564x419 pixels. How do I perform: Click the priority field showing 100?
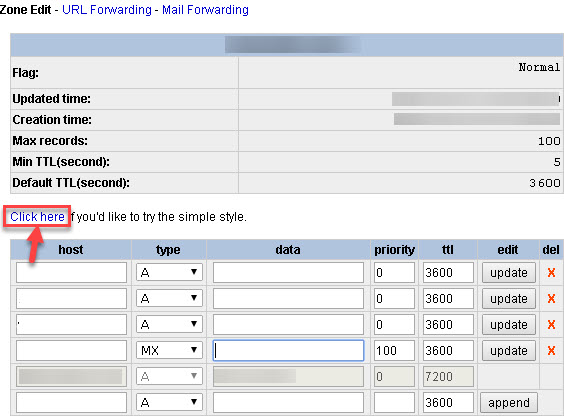click(x=394, y=350)
